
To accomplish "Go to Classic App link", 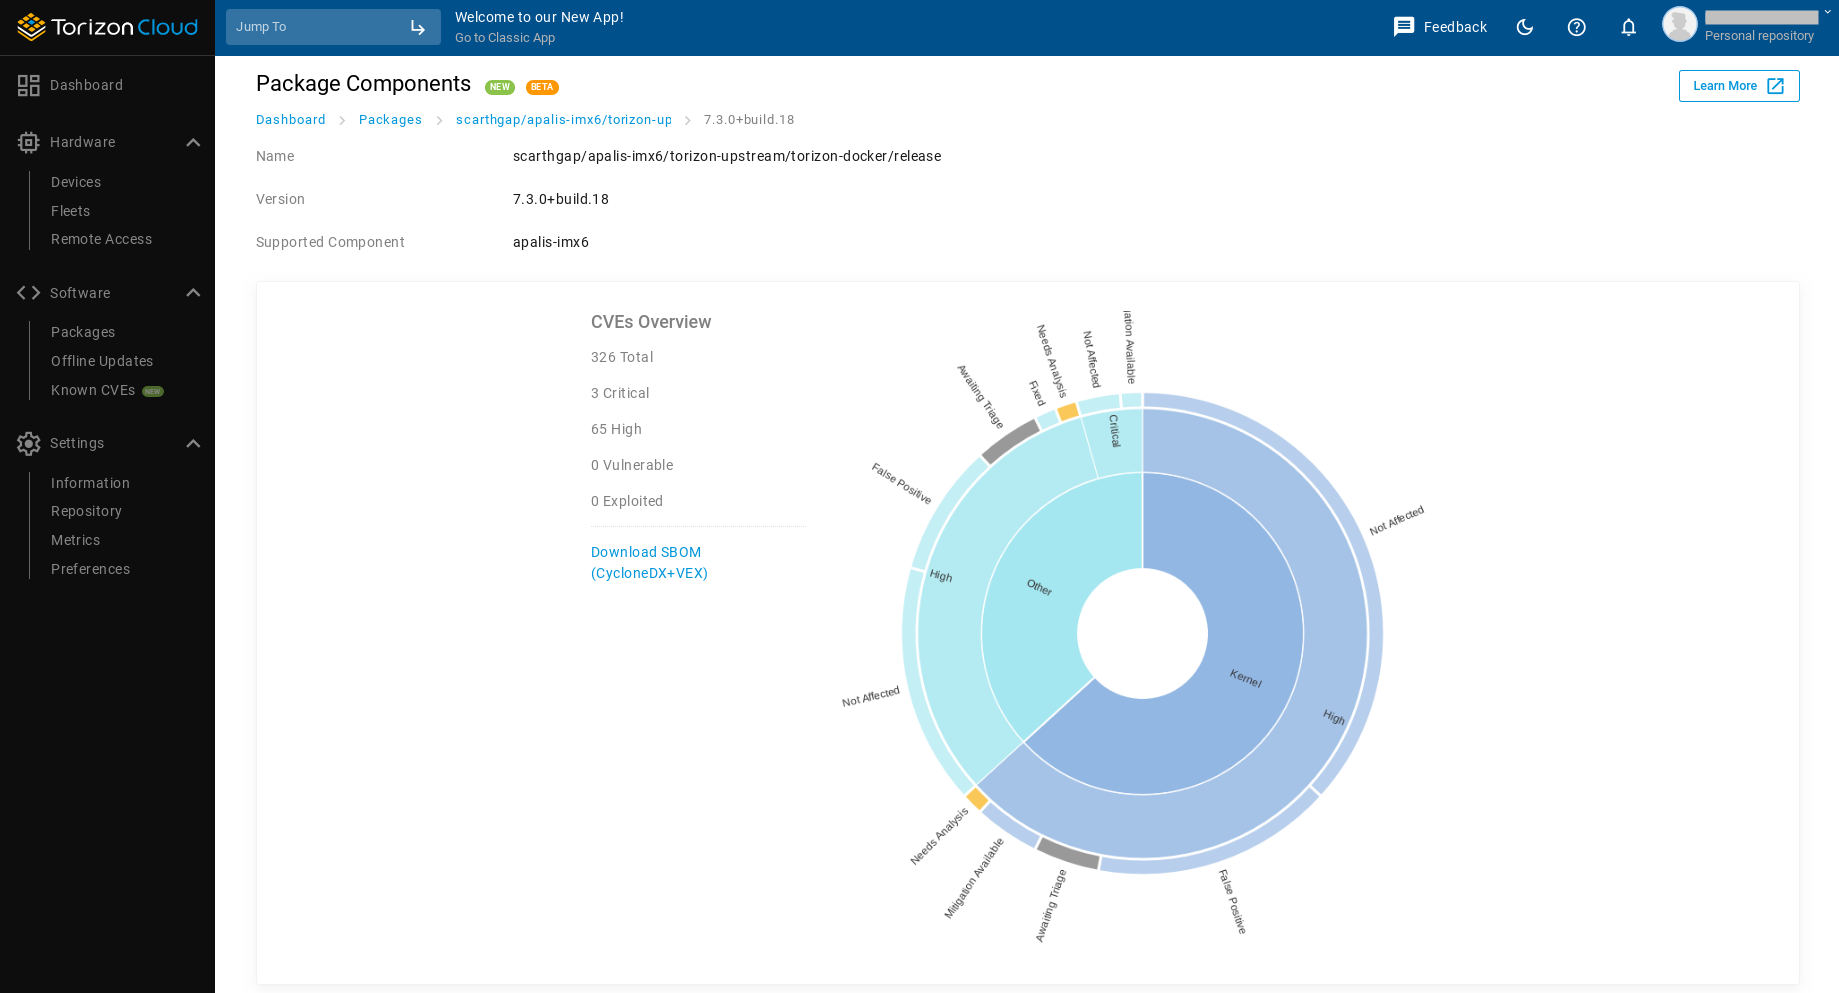I will (505, 38).
